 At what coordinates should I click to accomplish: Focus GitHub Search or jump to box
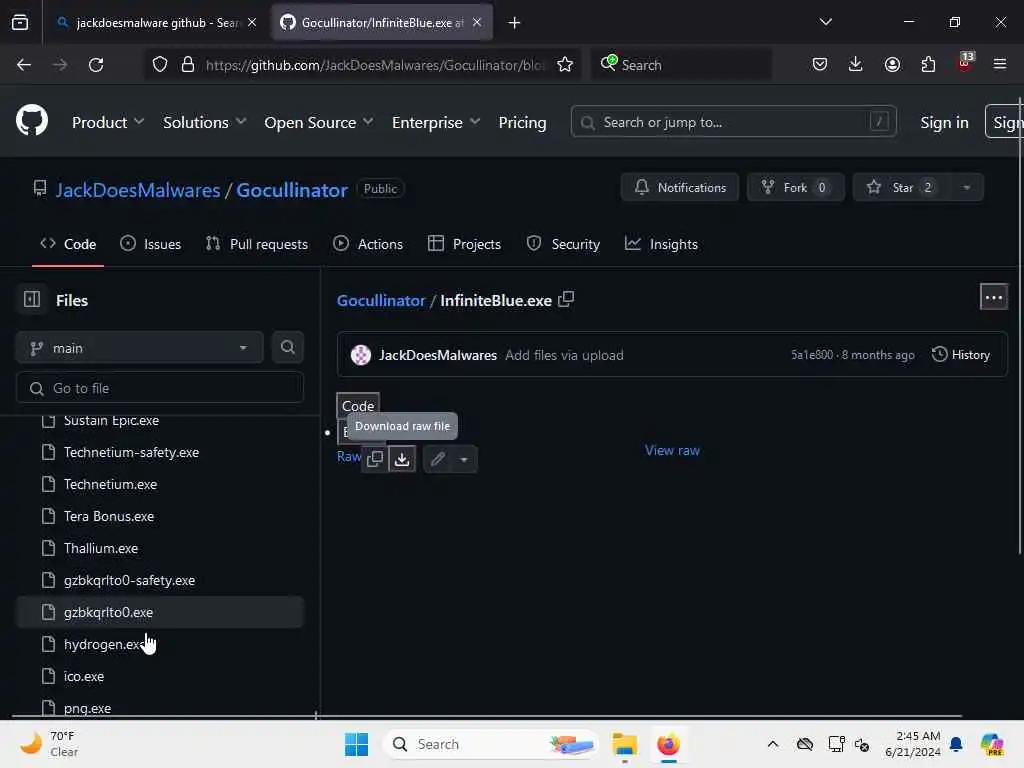(733, 122)
